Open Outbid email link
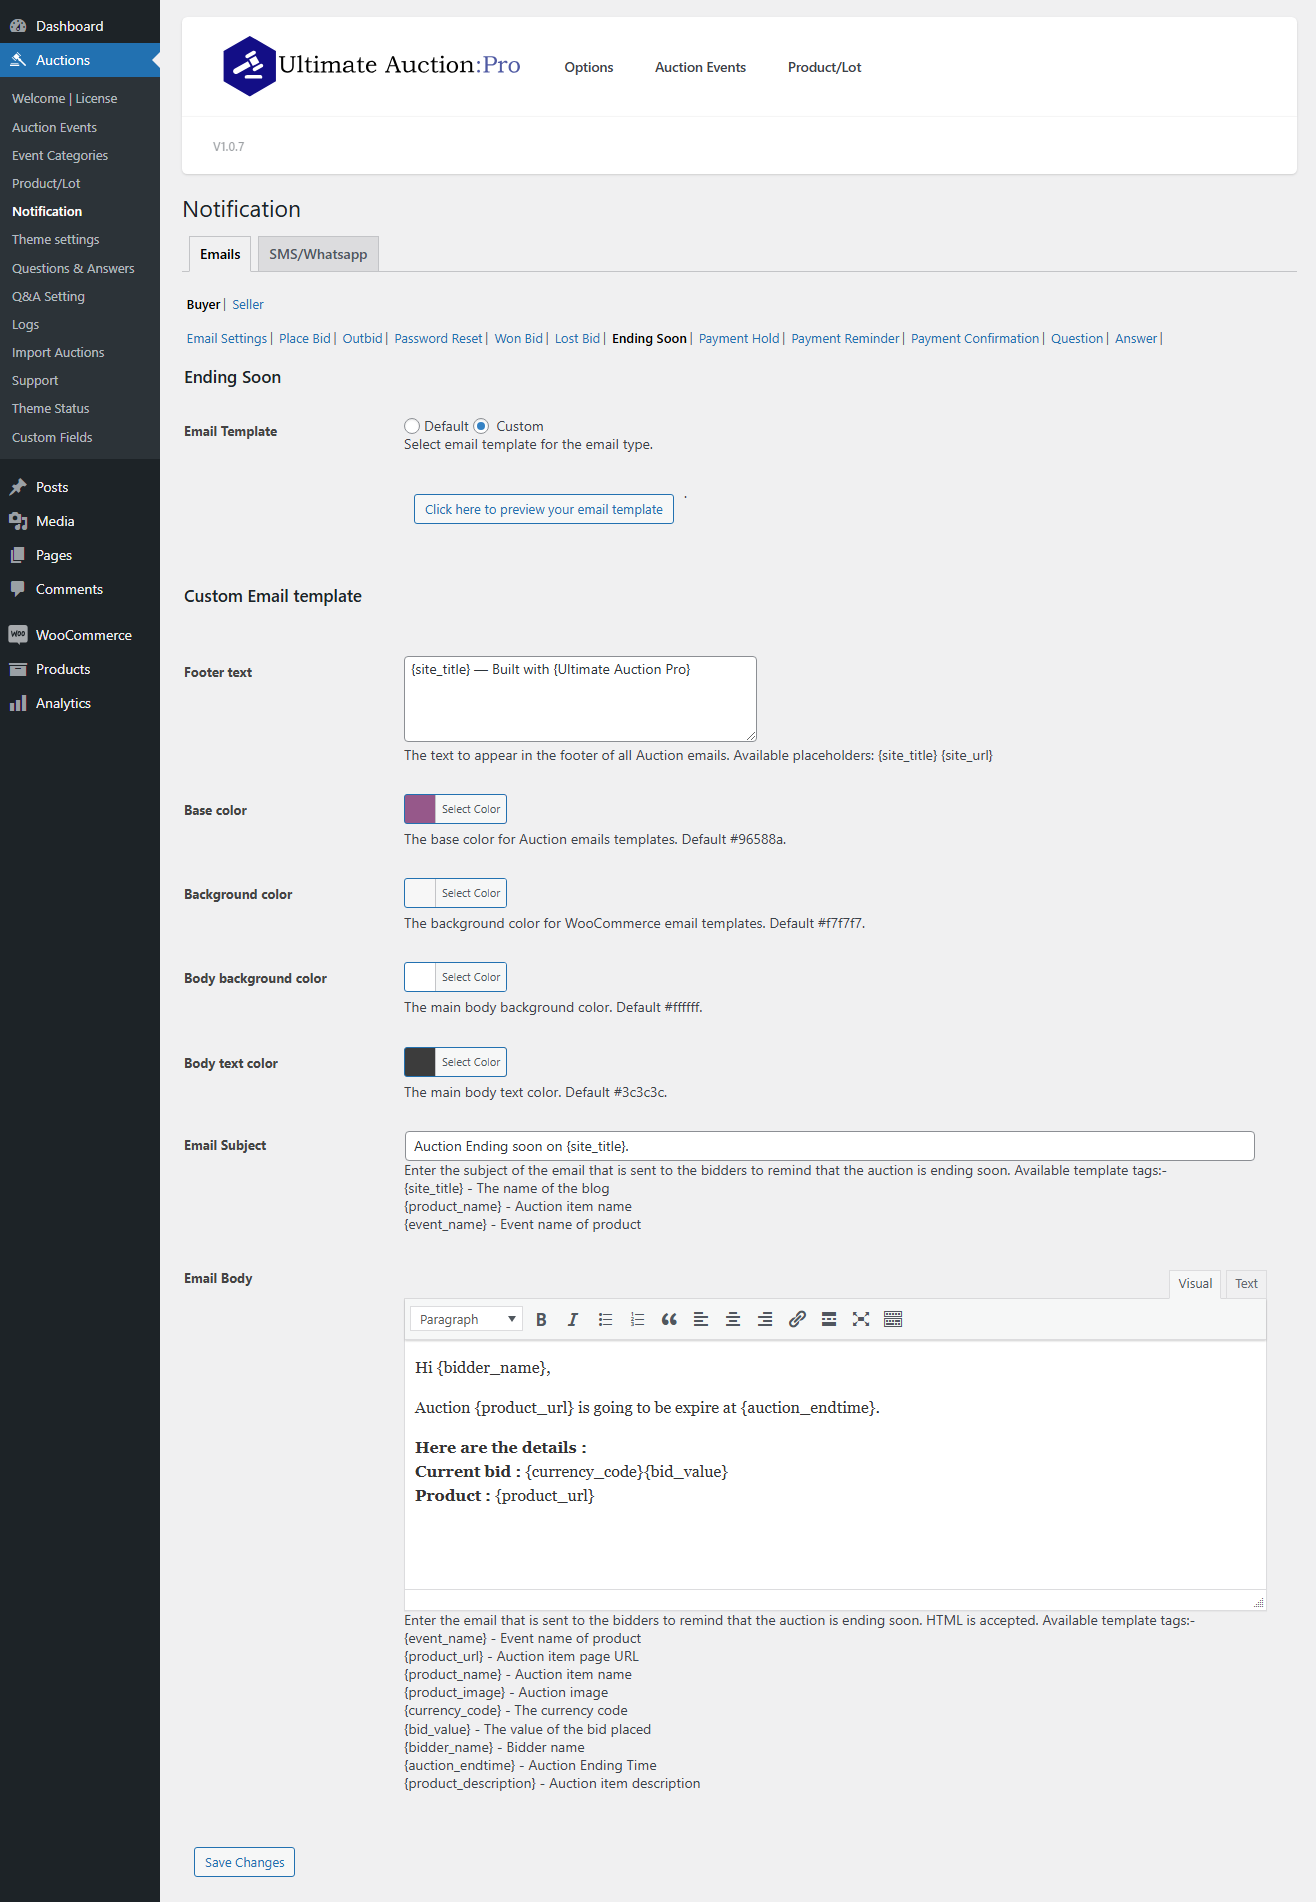Screen dimensions: 1316x1902 [x=362, y=338]
